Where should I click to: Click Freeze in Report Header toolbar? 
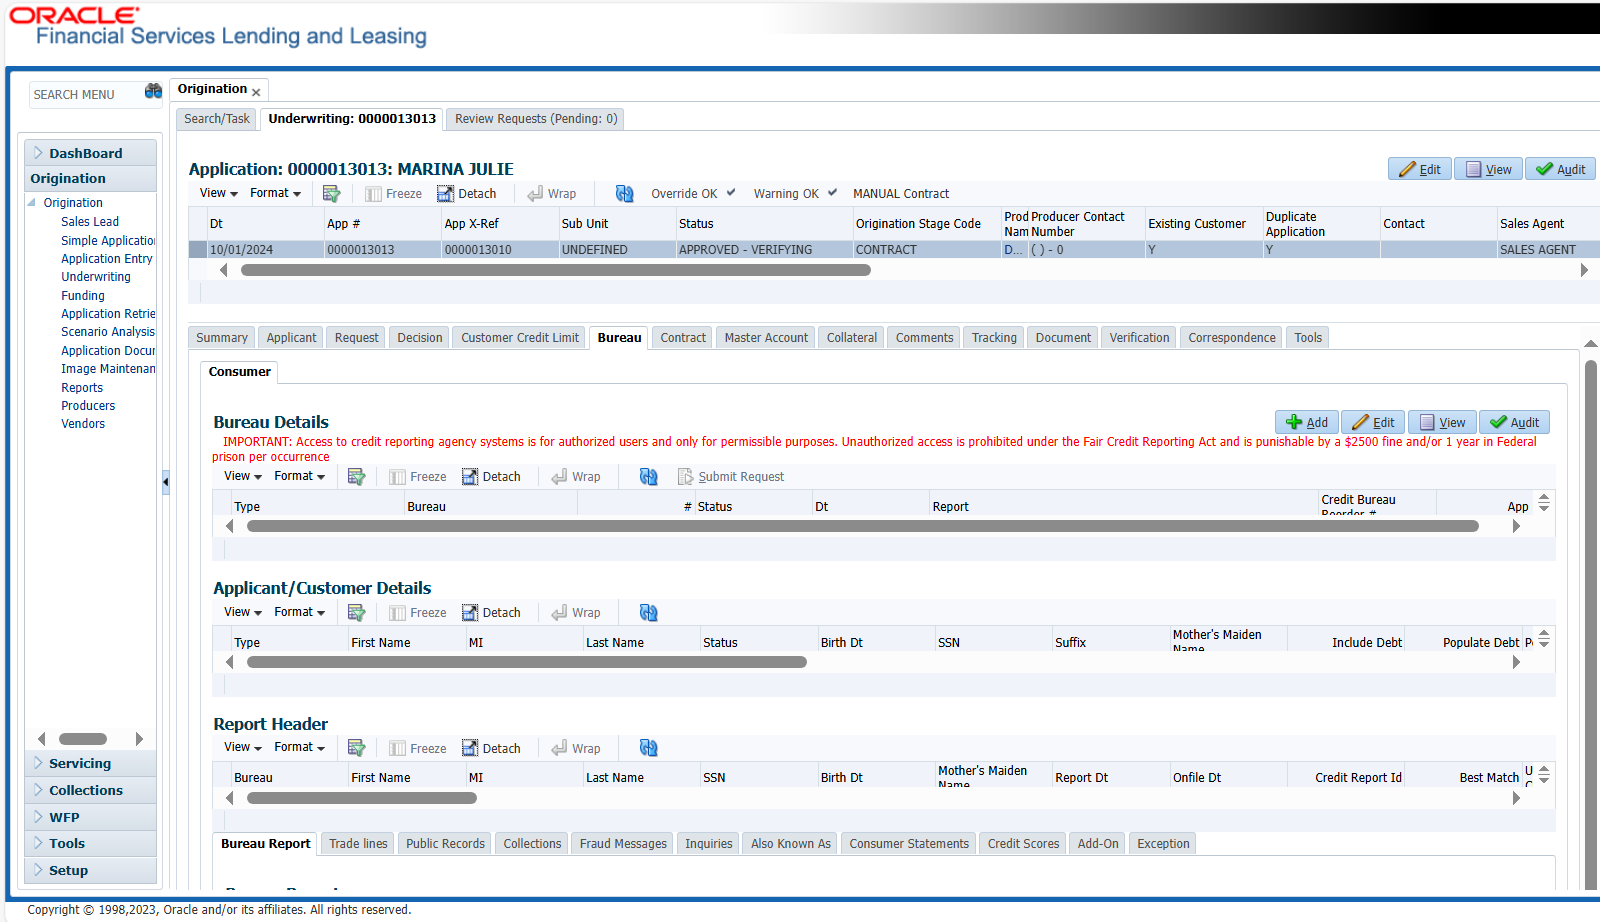pyautogui.click(x=417, y=748)
